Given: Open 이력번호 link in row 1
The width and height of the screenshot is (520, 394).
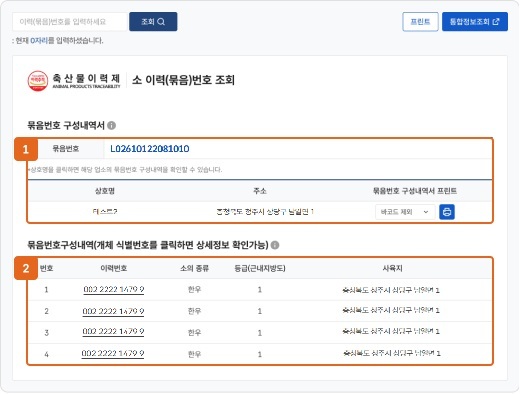Looking at the screenshot, I should click(x=114, y=289).
